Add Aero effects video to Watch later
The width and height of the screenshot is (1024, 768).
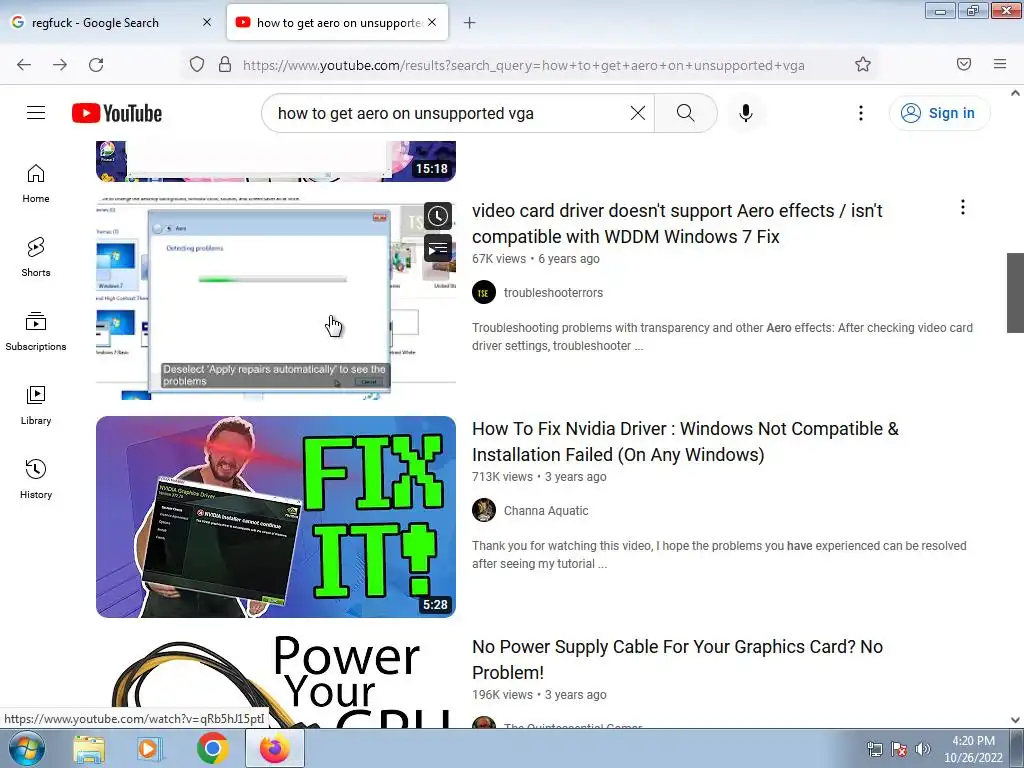pyautogui.click(x=438, y=216)
